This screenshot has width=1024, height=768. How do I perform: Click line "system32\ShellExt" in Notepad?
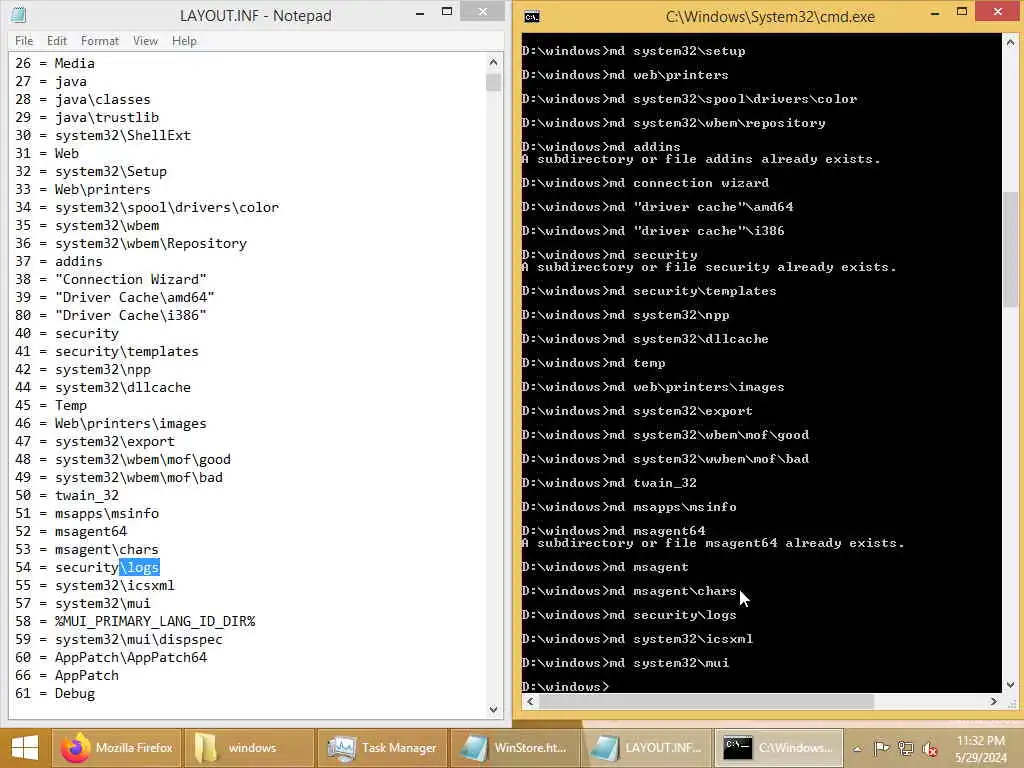pos(103,135)
